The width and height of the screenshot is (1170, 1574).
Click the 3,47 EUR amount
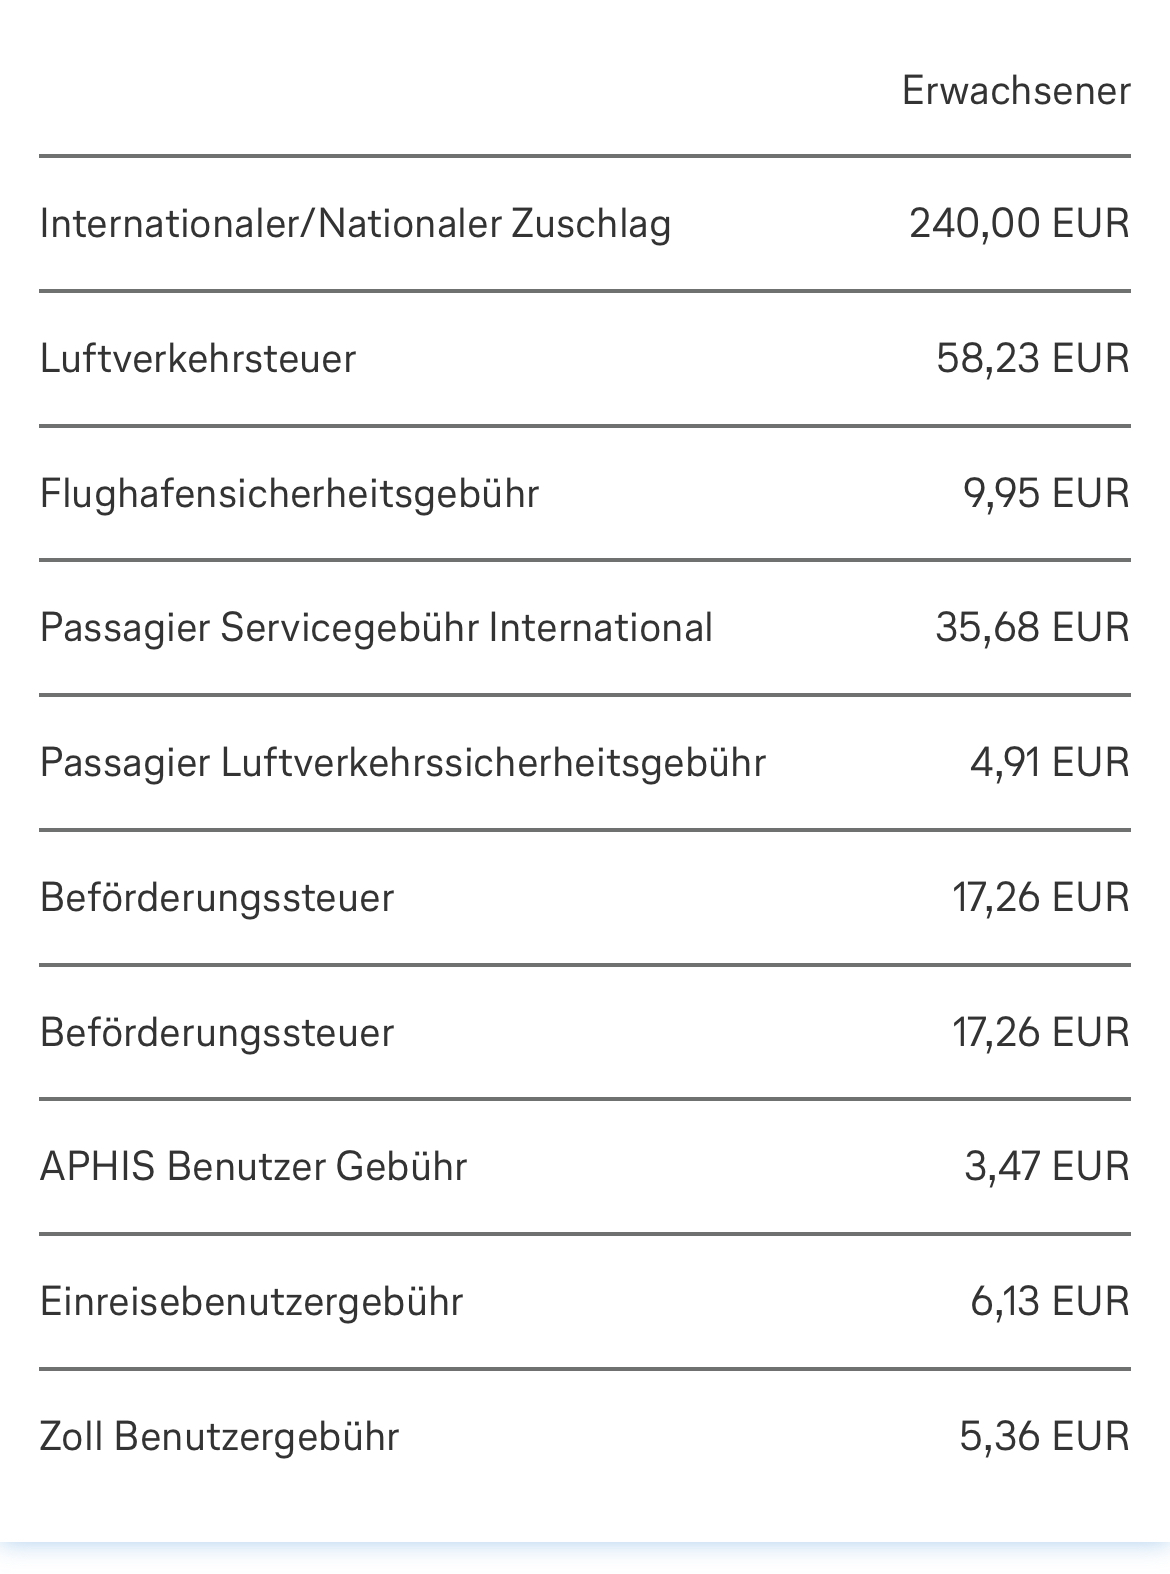(x=1046, y=1167)
